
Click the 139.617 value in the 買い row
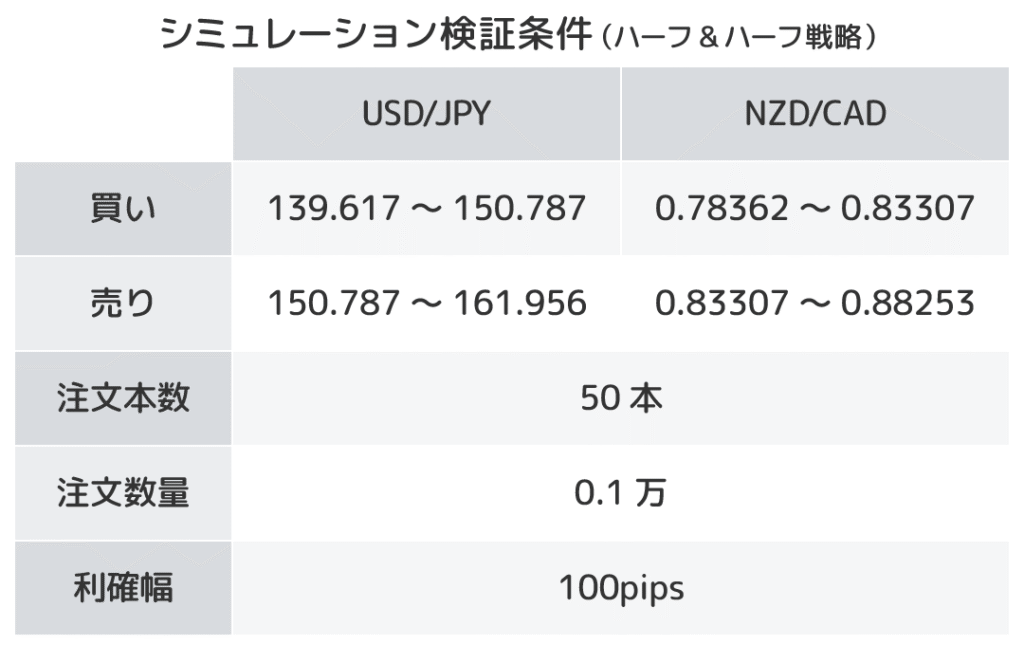coord(326,208)
